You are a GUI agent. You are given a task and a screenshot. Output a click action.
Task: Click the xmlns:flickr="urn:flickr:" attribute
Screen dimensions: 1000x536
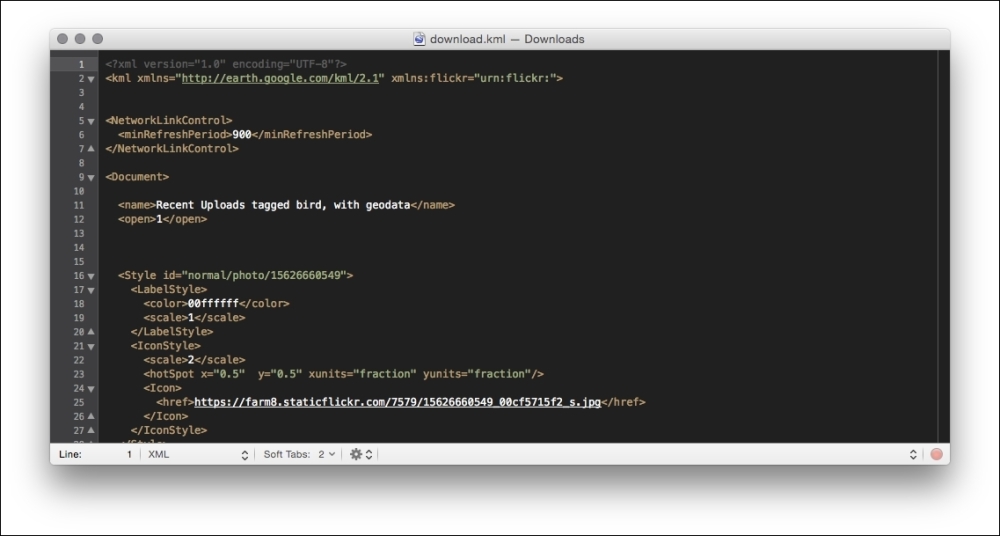tap(474, 78)
